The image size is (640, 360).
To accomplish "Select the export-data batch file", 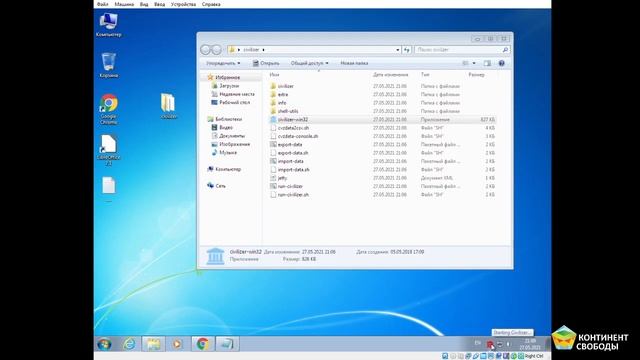I will (290, 144).
